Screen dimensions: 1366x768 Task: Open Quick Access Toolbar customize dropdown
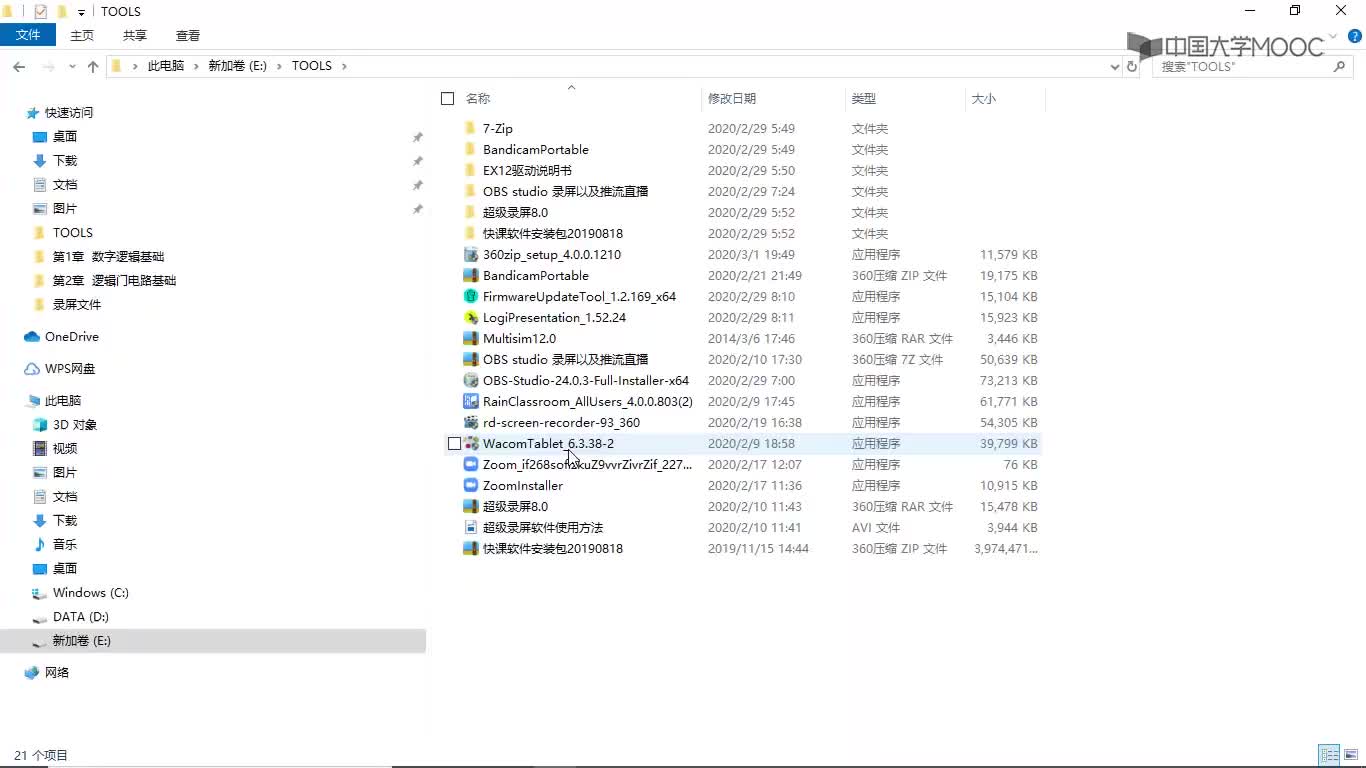tap(82, 12)
